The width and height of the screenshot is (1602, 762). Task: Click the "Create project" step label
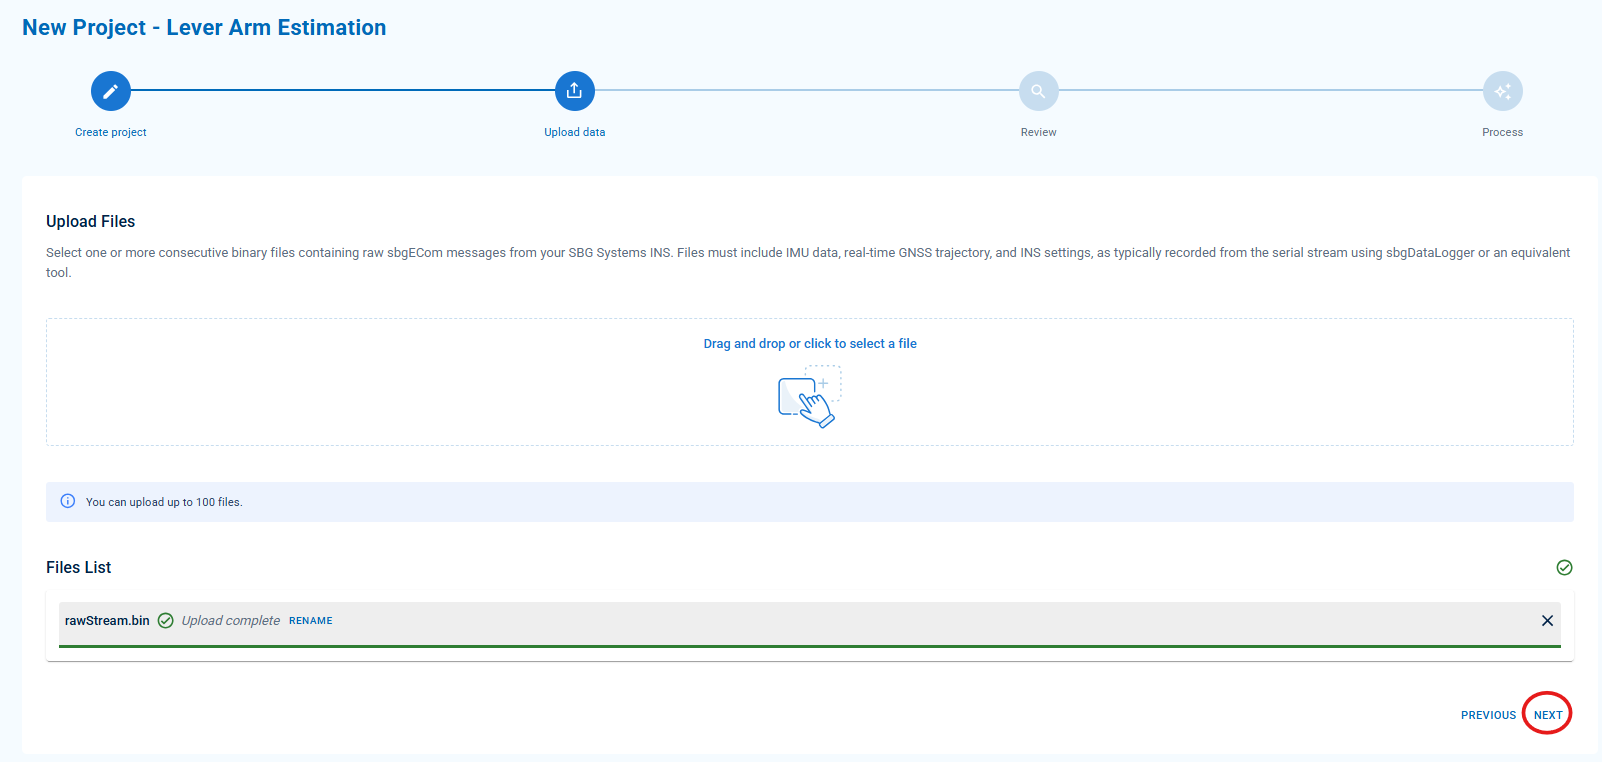click(111, 132)
